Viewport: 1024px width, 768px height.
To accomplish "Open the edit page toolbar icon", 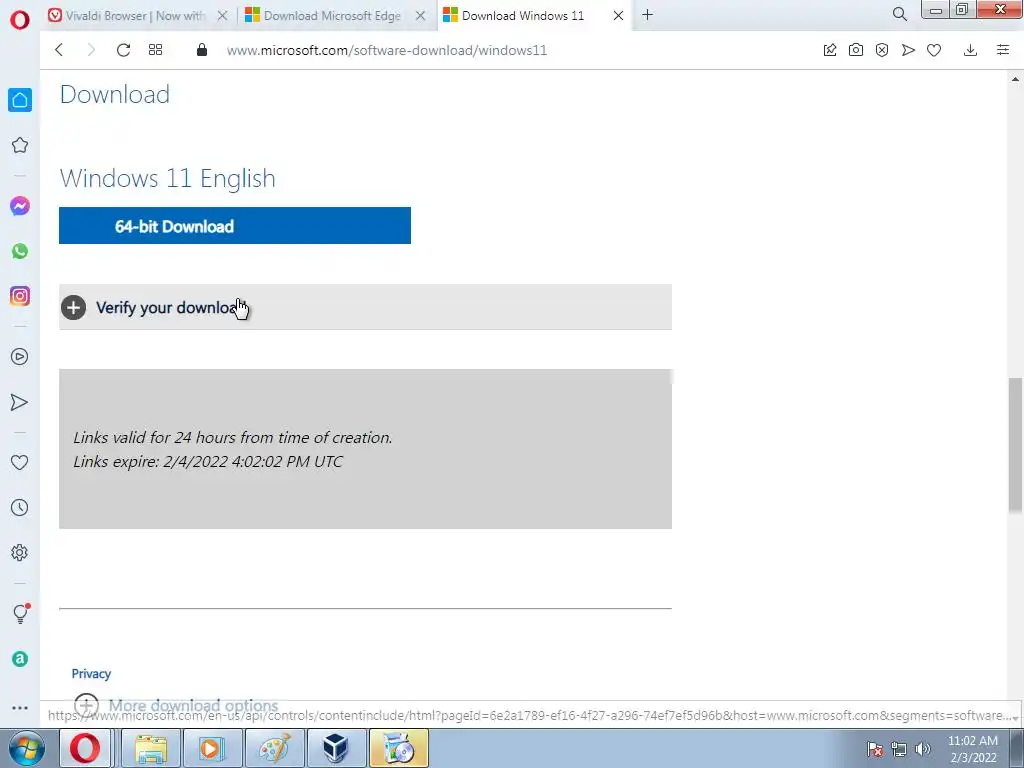I will 829,50.
